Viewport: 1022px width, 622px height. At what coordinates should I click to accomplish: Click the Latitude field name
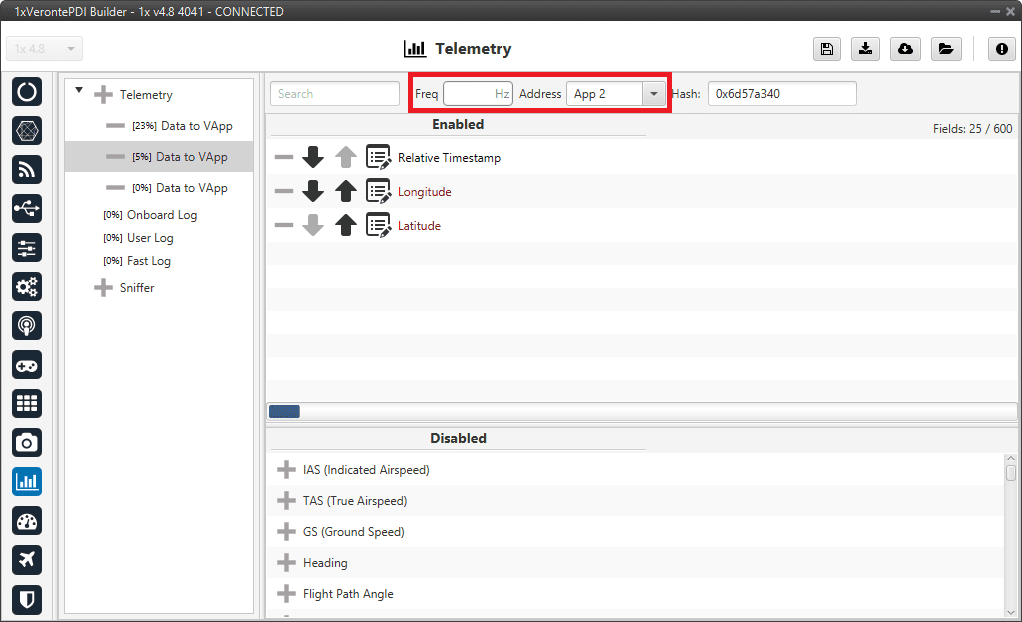coord(419,226)
